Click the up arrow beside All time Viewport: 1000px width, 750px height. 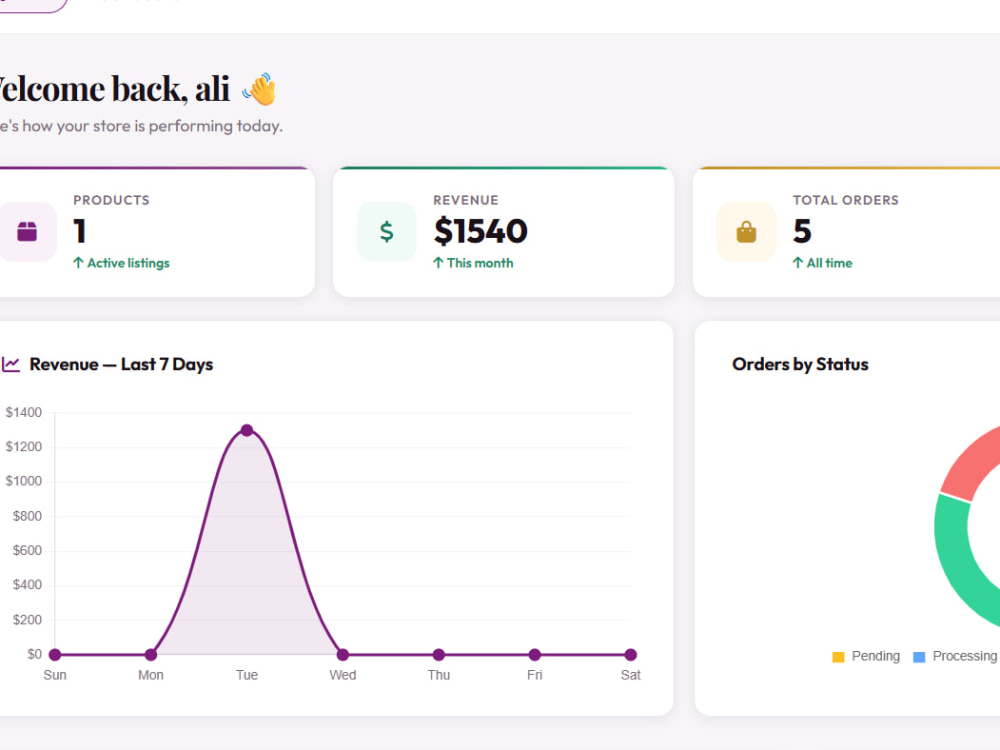798,263
